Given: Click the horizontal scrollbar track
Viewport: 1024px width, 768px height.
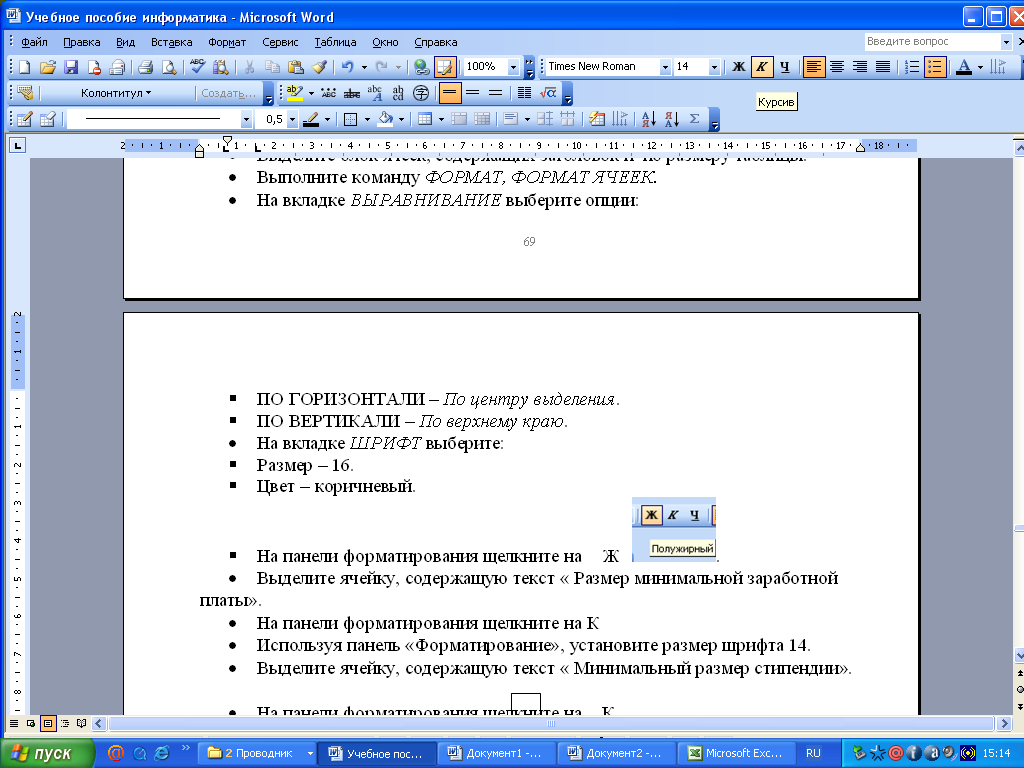Looking at the screenshot, I should click(552, 723).
